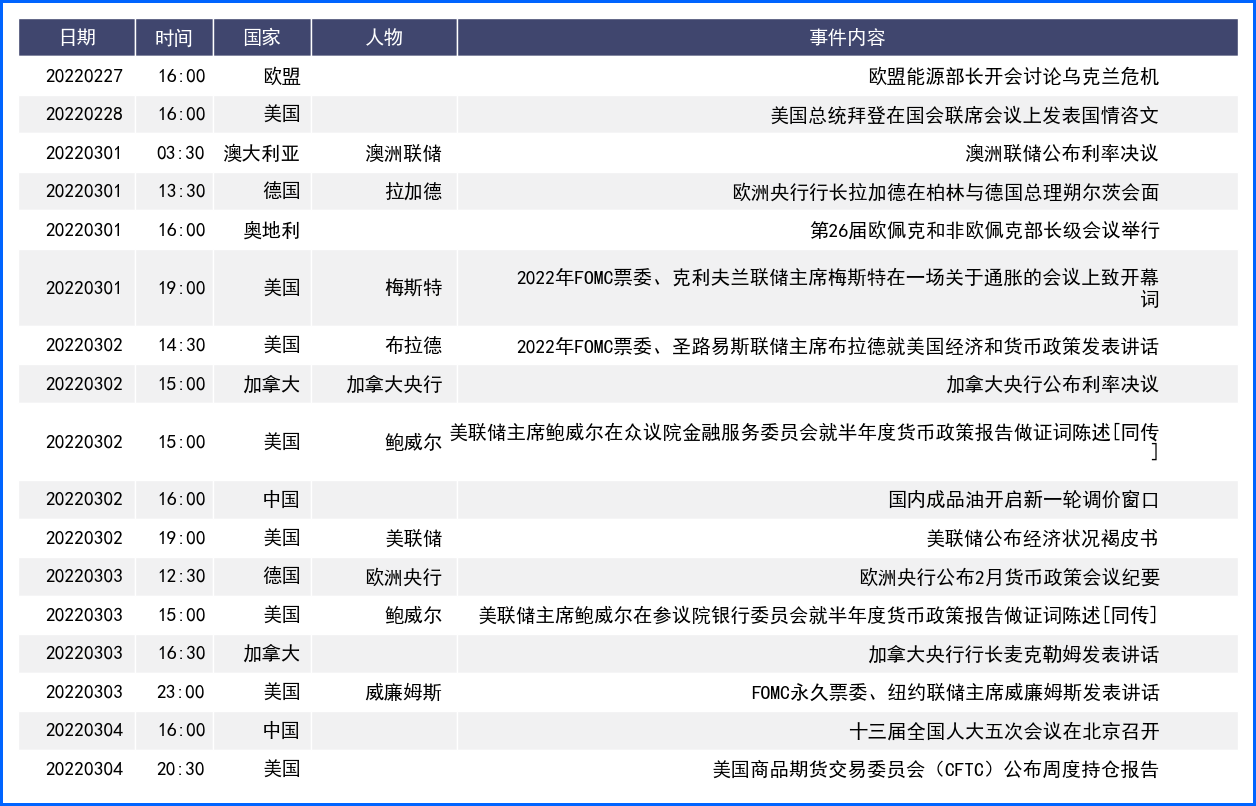Click the 时间 column header

click(x=174, y=38)
